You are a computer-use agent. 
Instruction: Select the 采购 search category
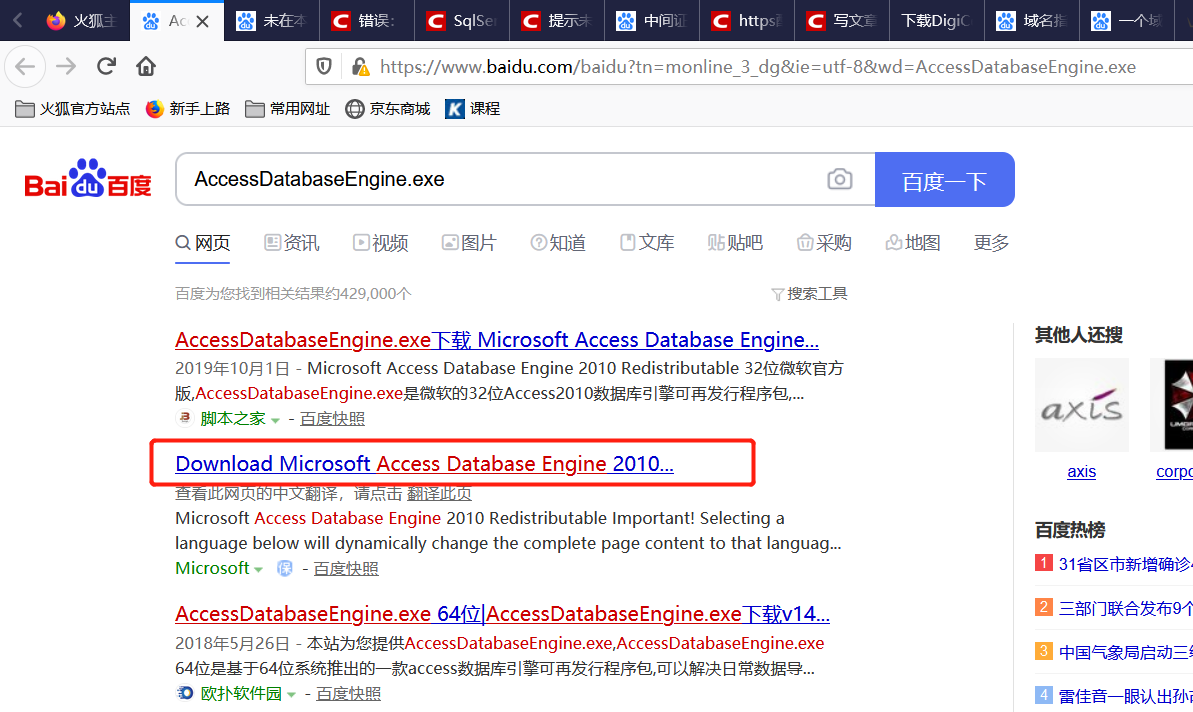[x=824, y=243]
